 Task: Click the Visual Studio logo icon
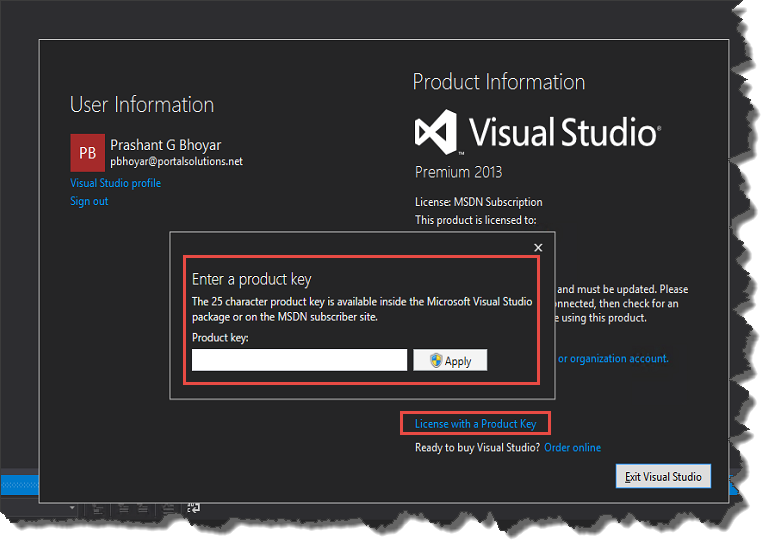tap(436, 132)
